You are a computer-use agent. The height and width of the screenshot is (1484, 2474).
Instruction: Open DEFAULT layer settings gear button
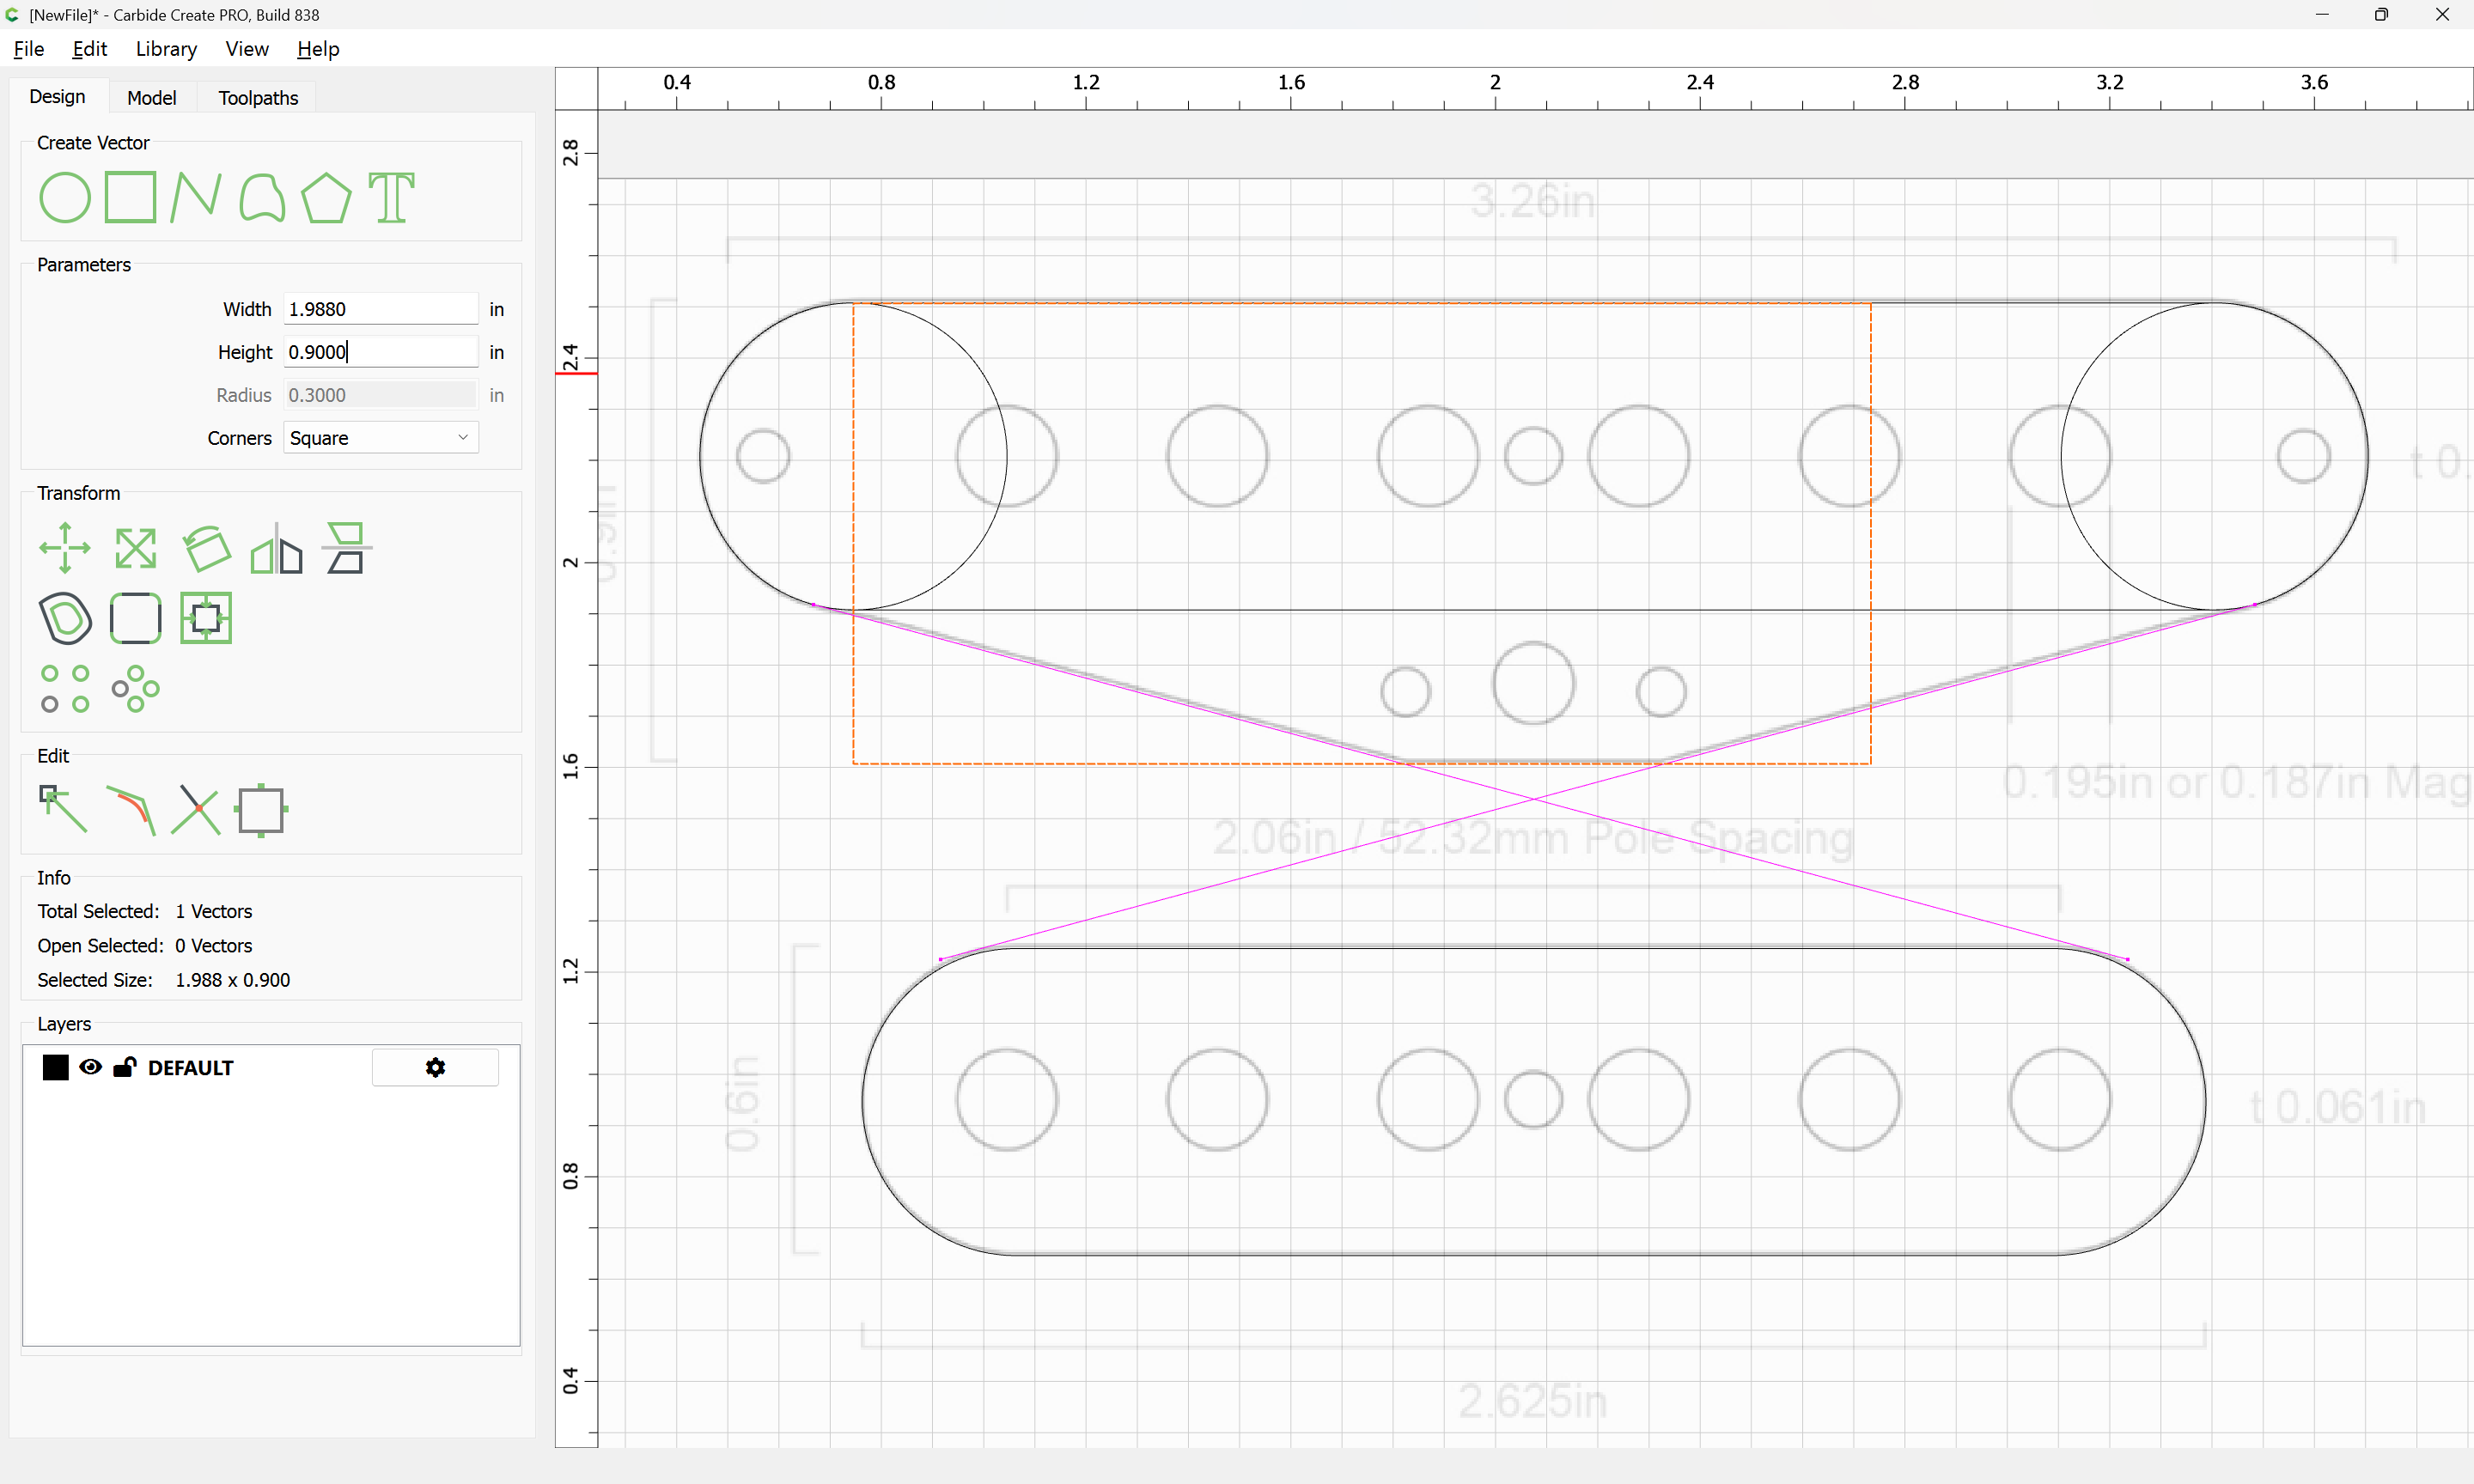(x=435, y=1067)
